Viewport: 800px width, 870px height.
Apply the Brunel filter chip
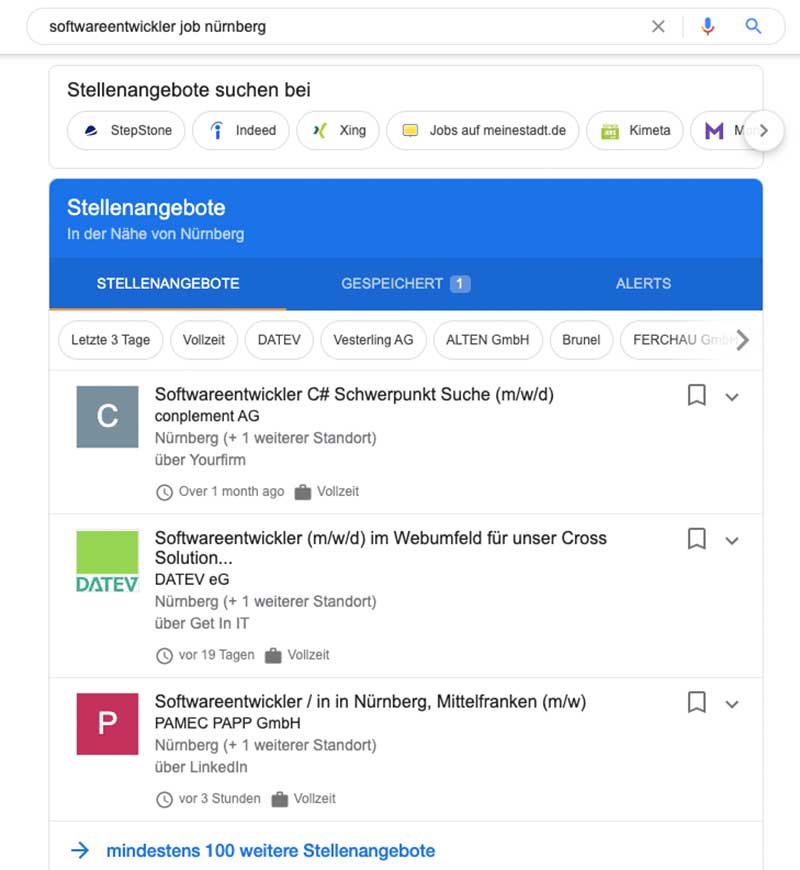581,340
